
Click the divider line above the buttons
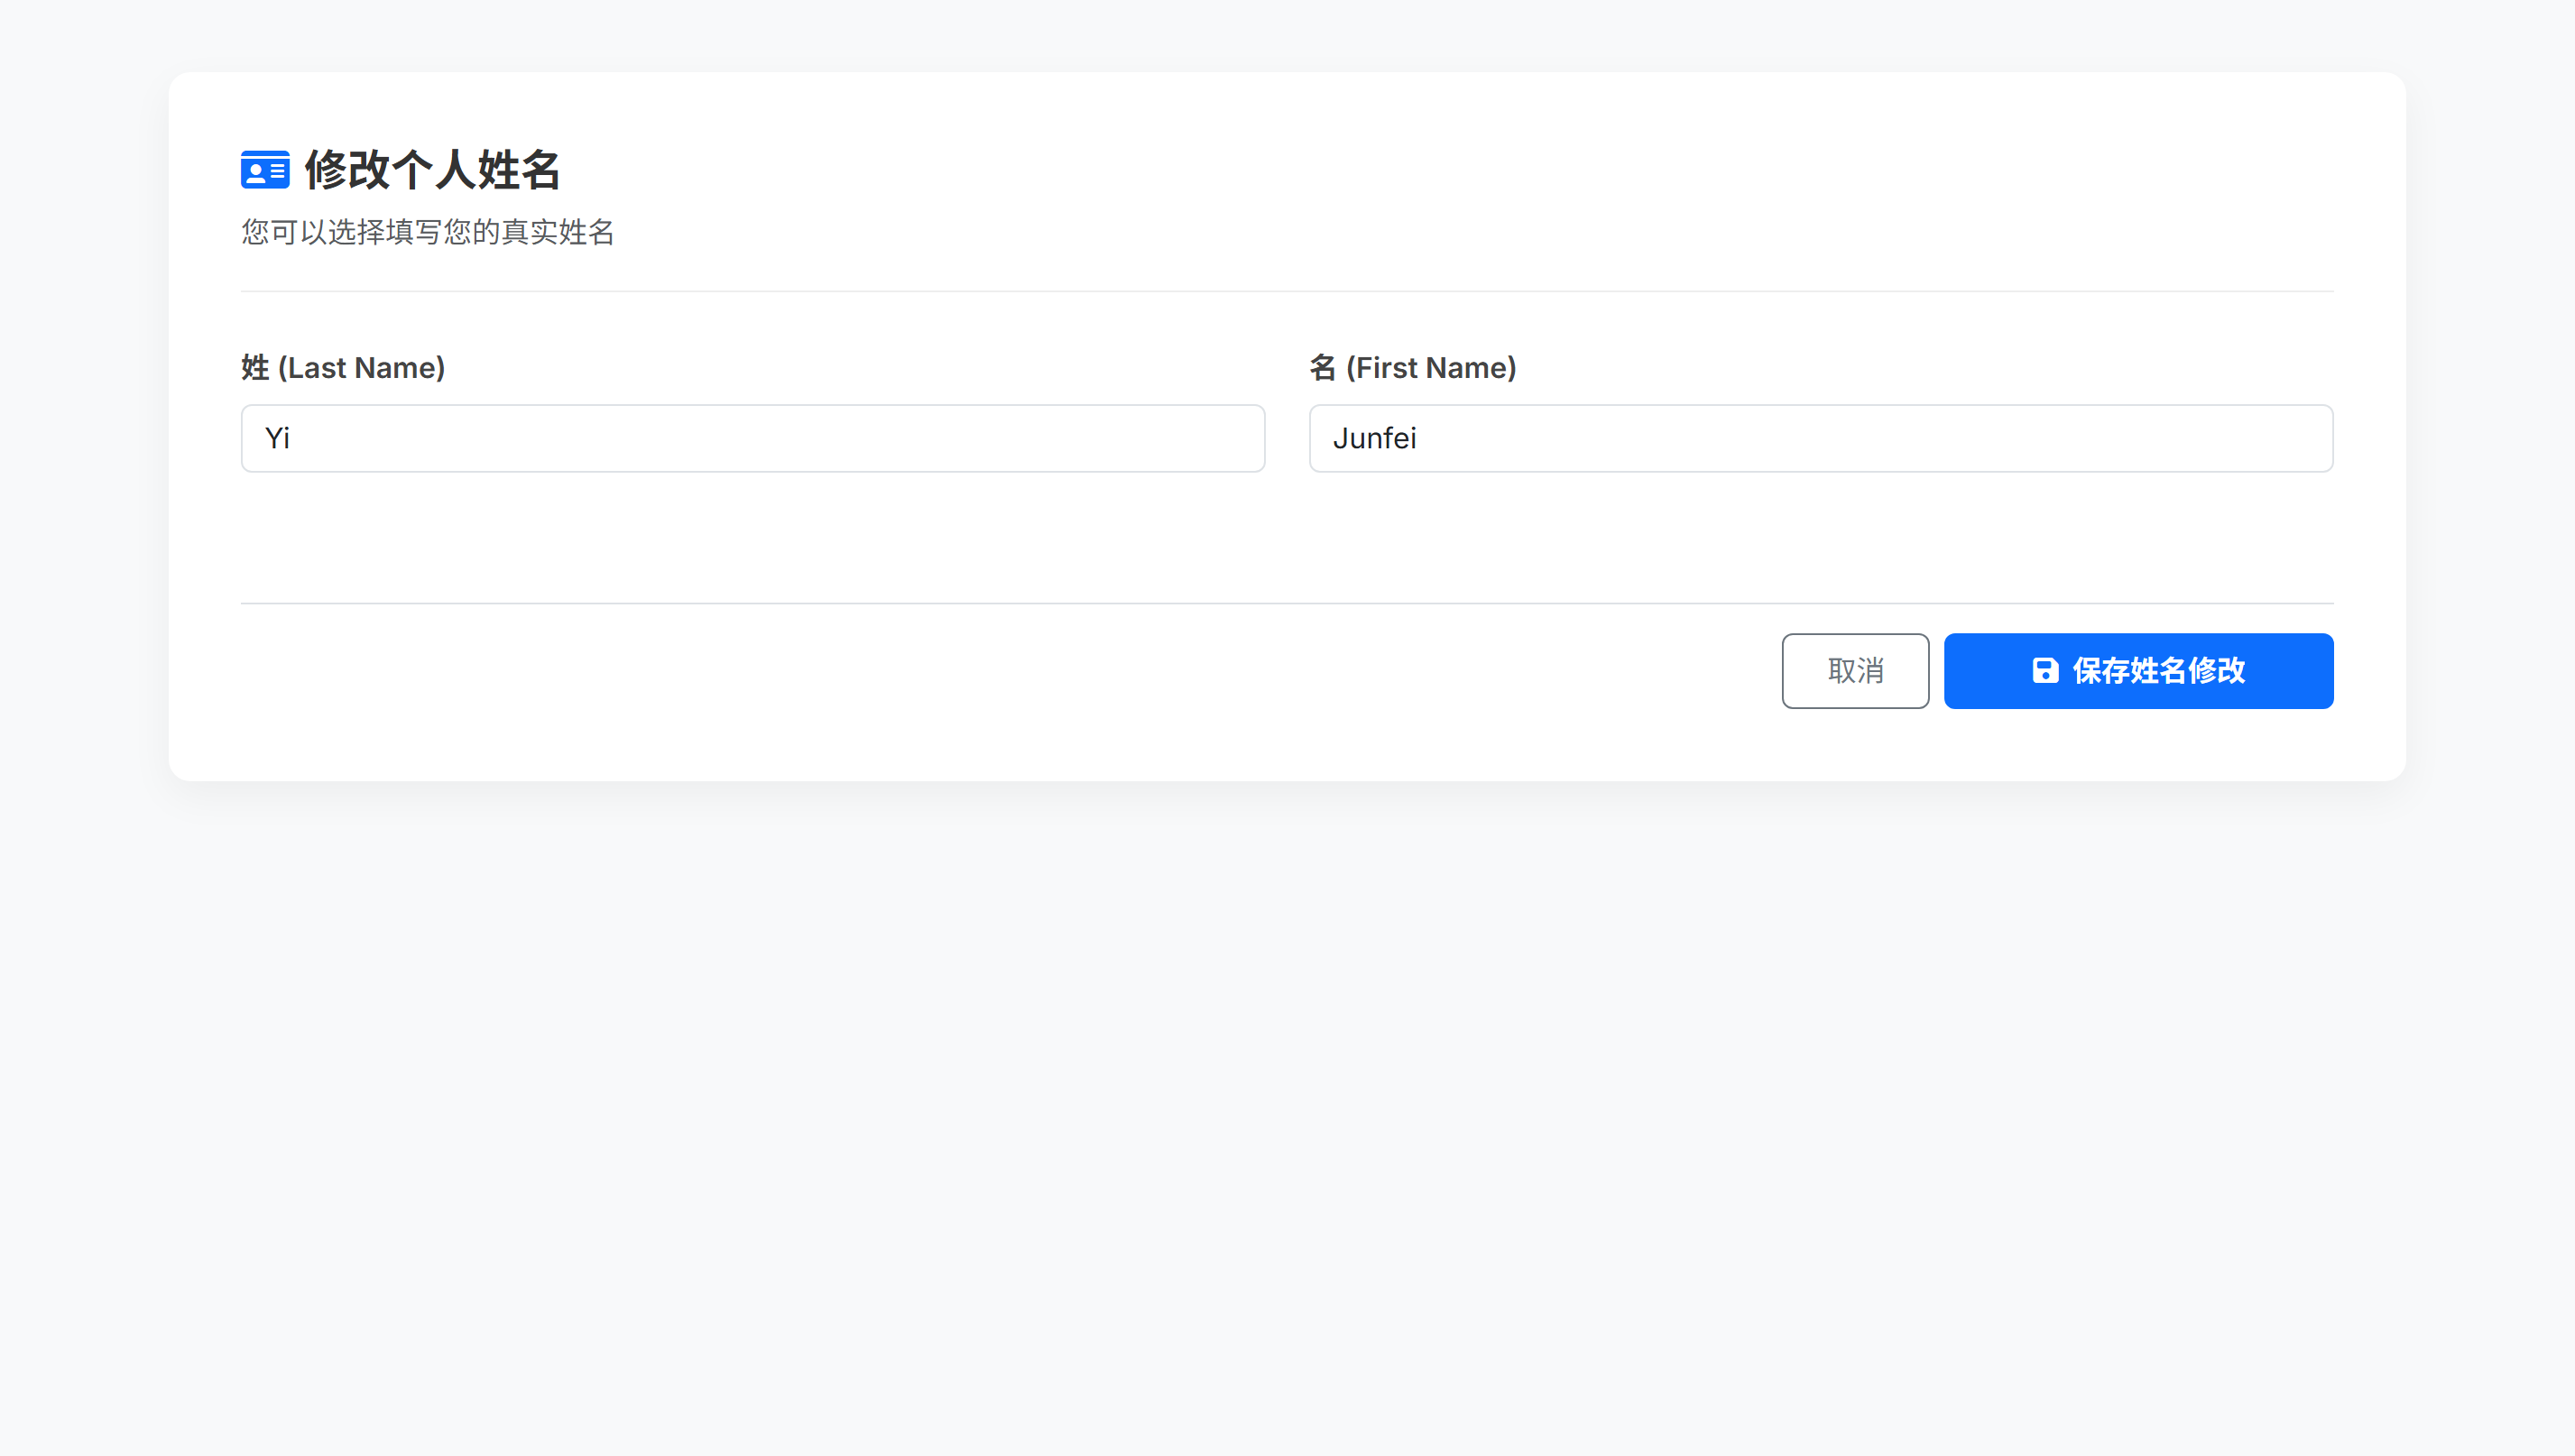[x=1287, y=603]
